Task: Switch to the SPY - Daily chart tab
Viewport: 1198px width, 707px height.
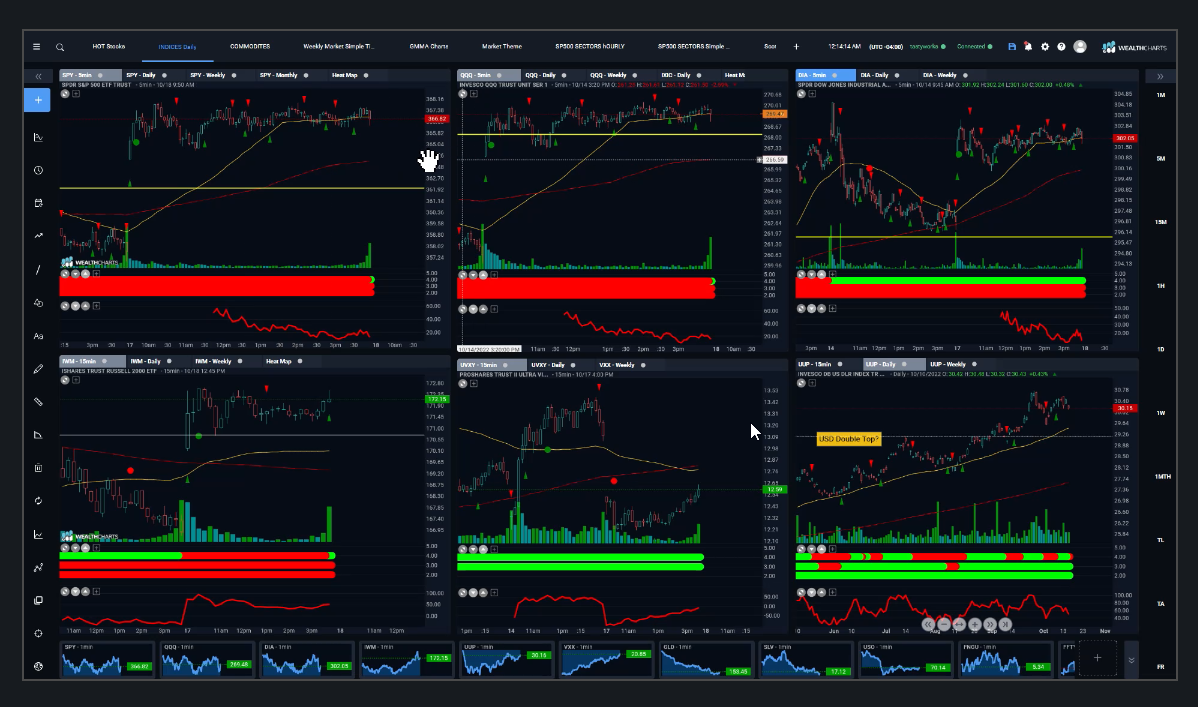Action: pyautogui.click(x=141, y=76)
